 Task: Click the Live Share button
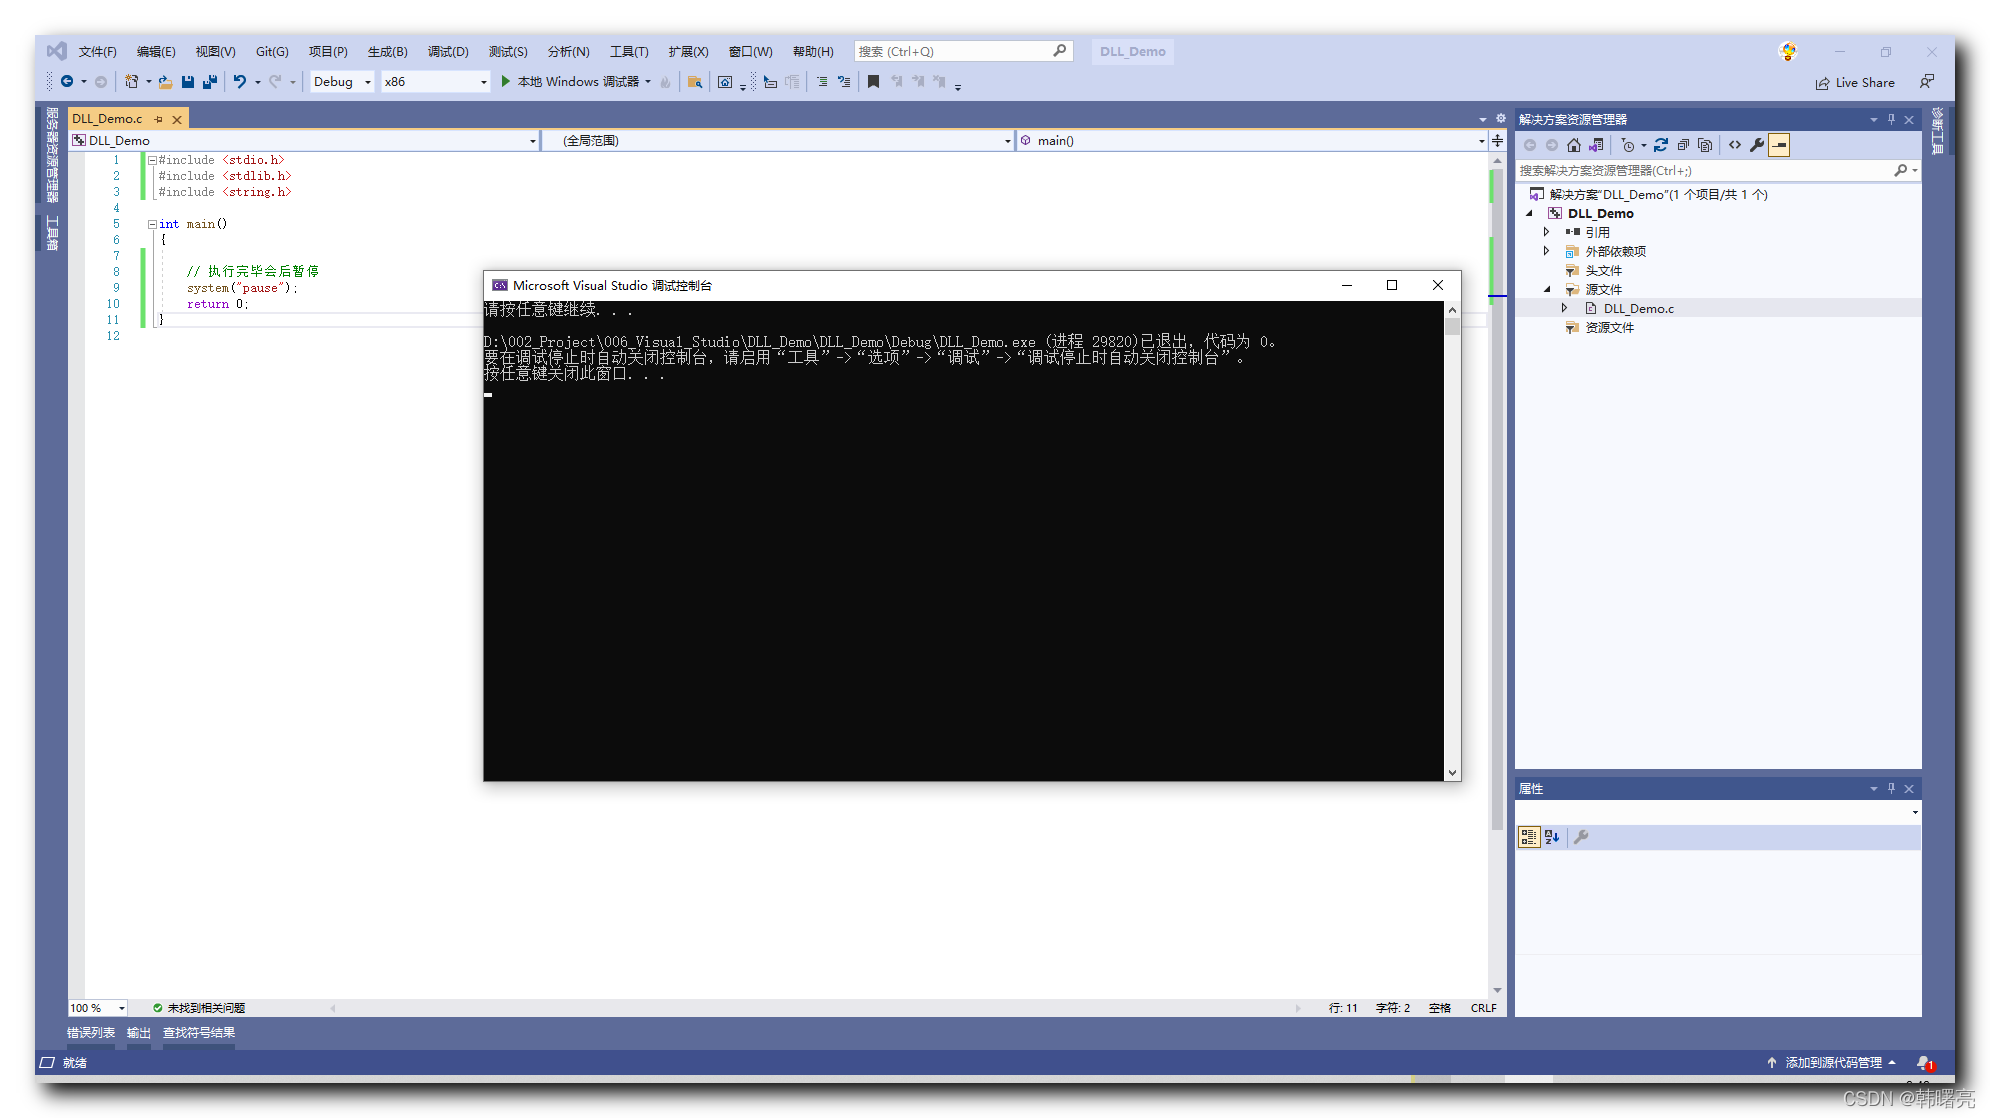1855,82
